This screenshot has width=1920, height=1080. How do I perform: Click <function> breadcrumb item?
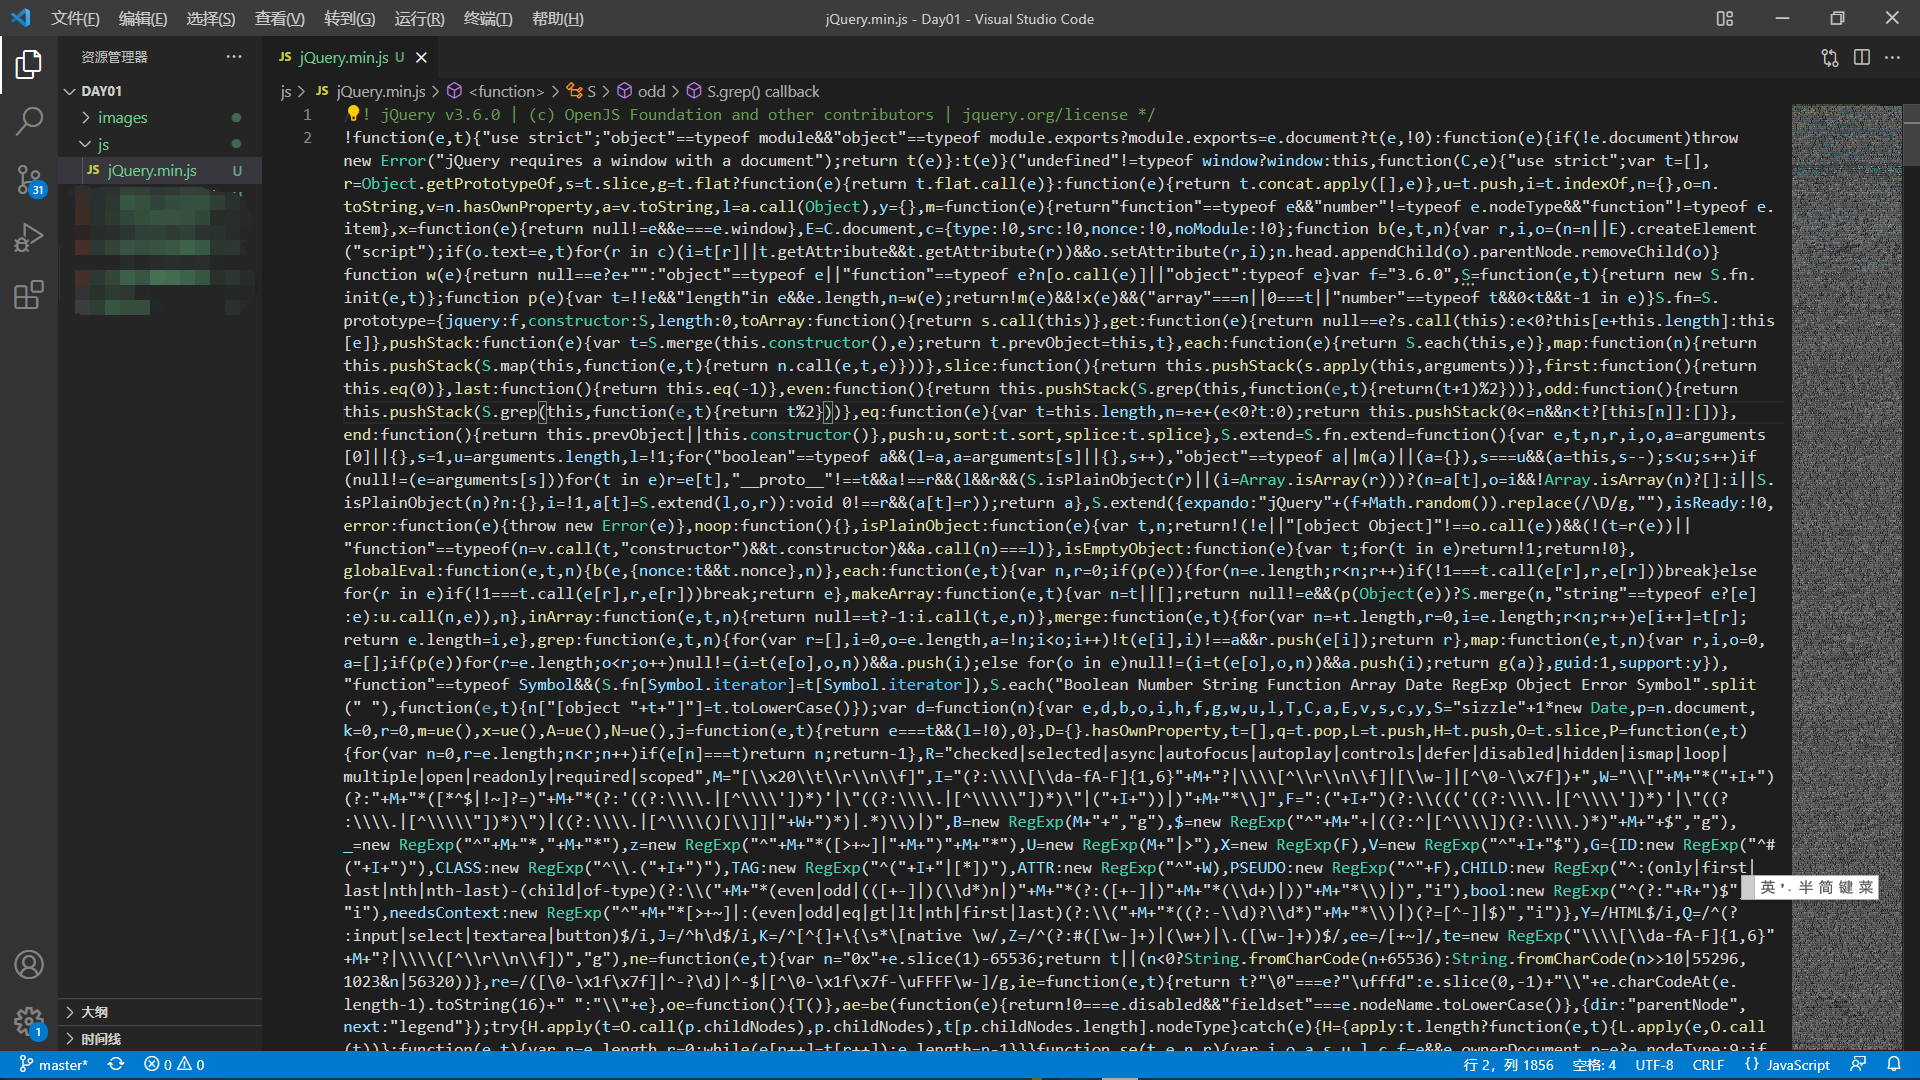click(x=496, y=91)
